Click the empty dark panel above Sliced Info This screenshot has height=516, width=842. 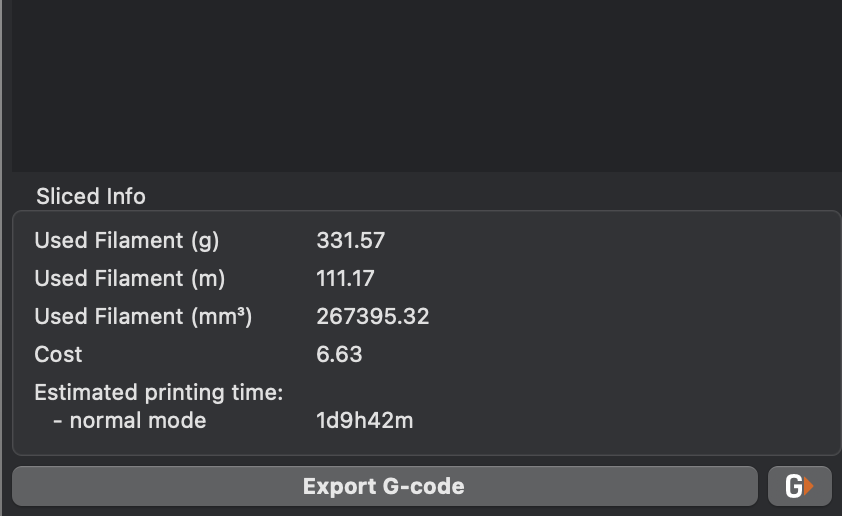point(426,86)
